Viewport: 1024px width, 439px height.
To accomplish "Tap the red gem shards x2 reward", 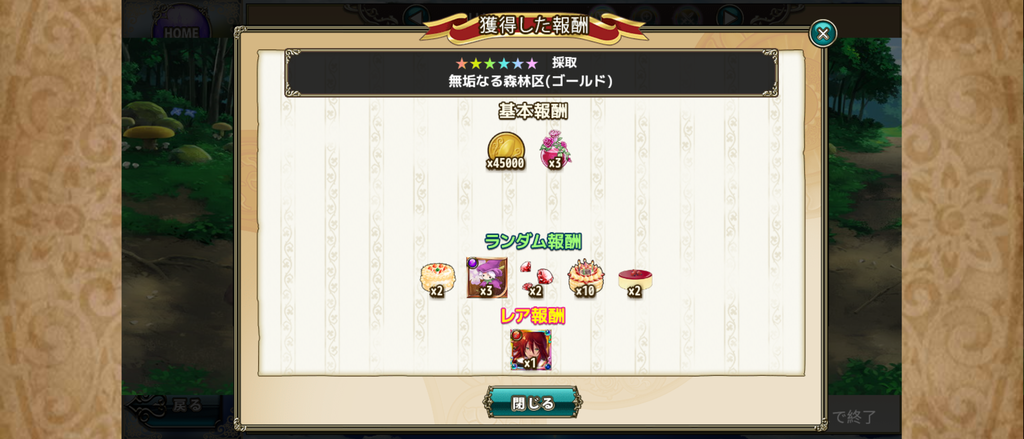I will pos(535,279).
